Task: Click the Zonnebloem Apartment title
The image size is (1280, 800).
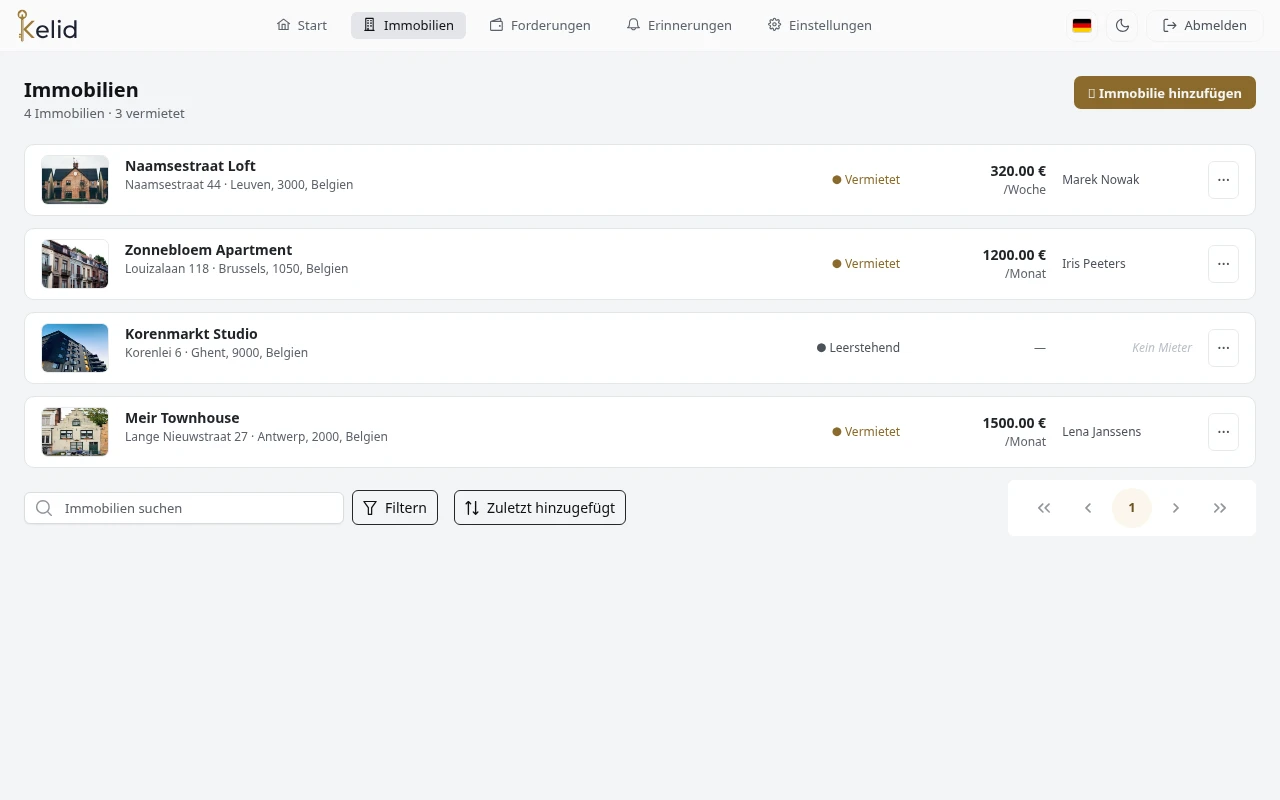Action: [208, 250]
